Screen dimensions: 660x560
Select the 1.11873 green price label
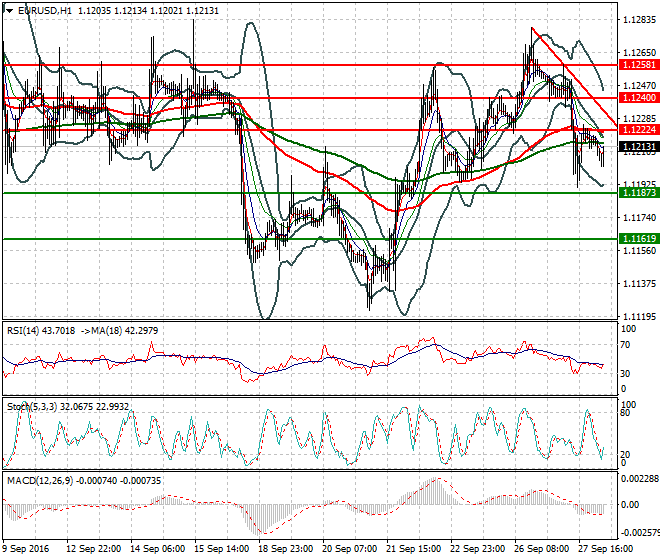point(638,193)
